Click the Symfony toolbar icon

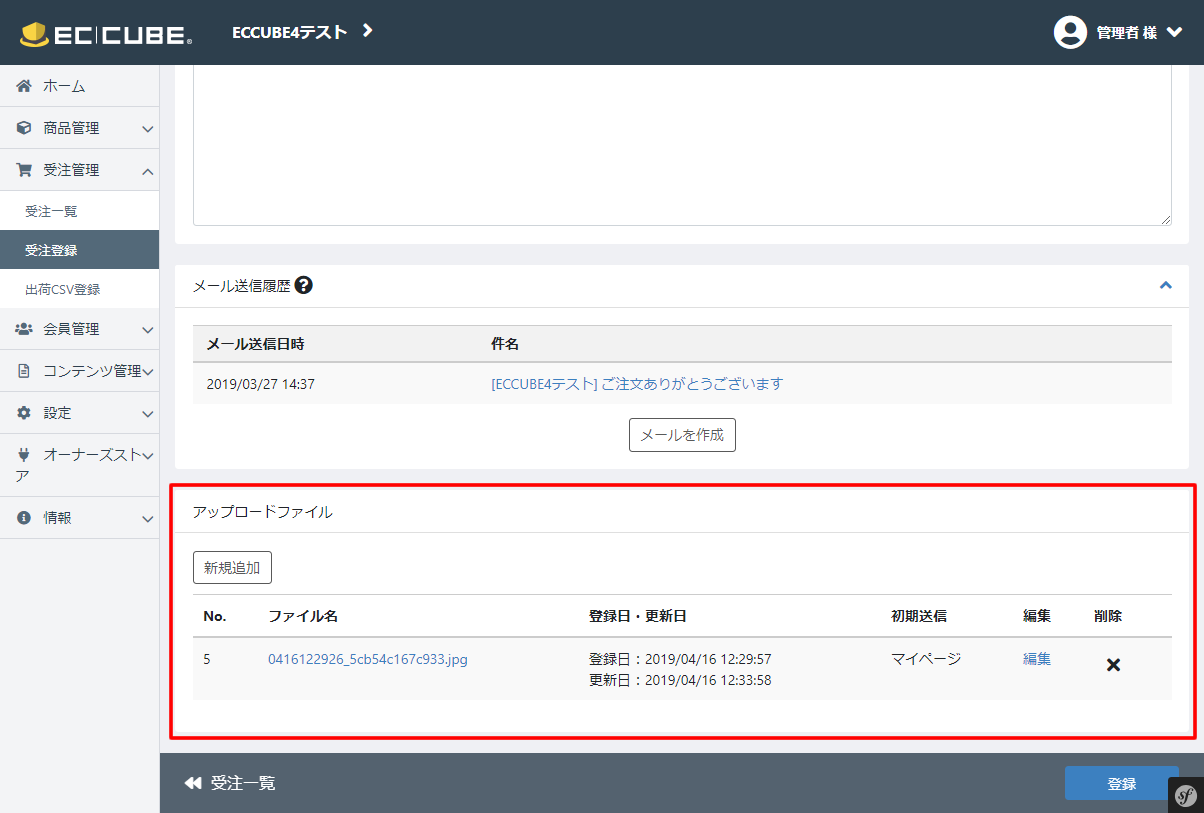click(1186, 794)
